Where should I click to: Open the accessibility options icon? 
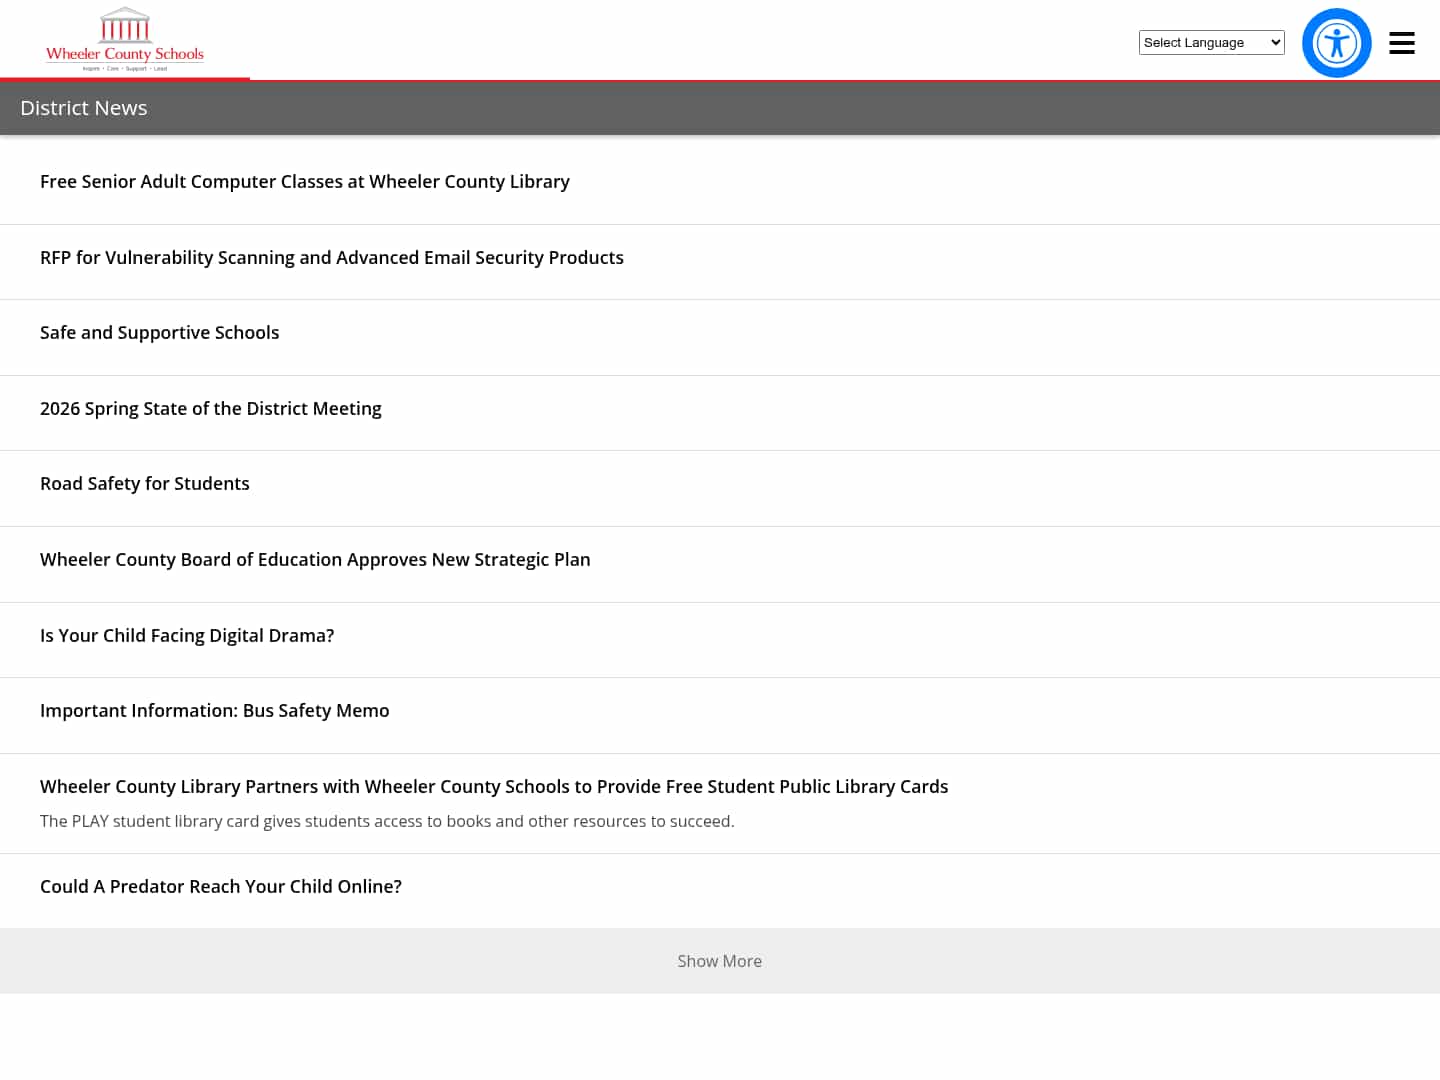[x=1336, y=43]
